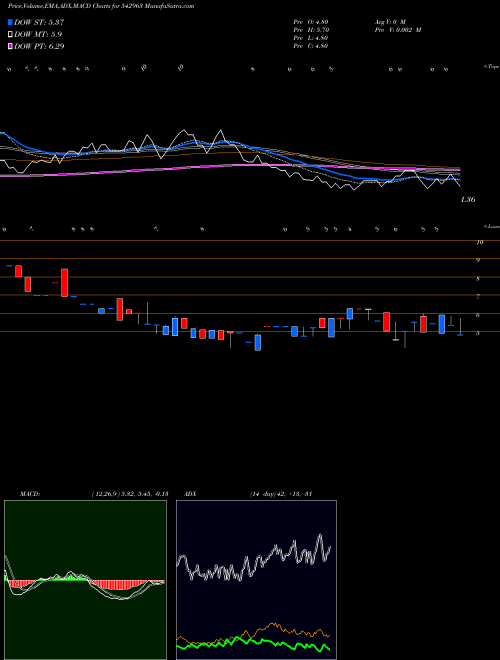Click the MACD (12,26,9) parameters text

(130, 494)
